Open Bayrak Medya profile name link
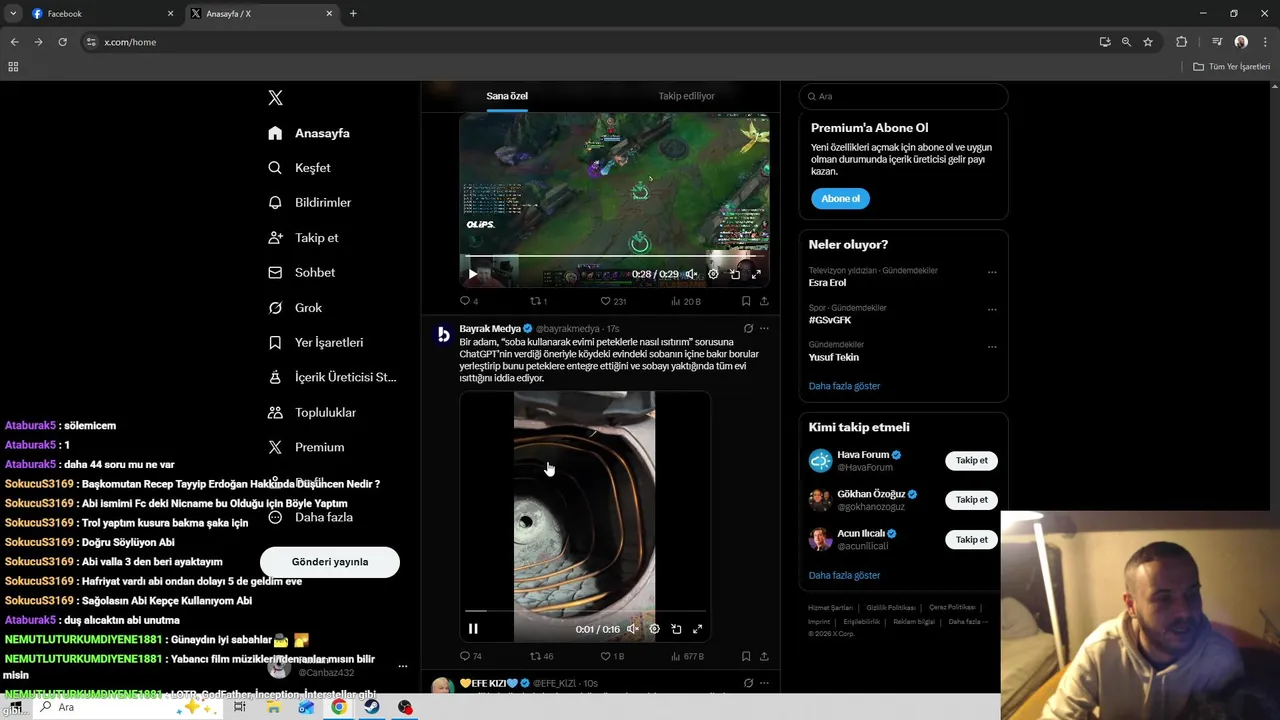The width and height of the screenshot is (1280, 720). 490,329
